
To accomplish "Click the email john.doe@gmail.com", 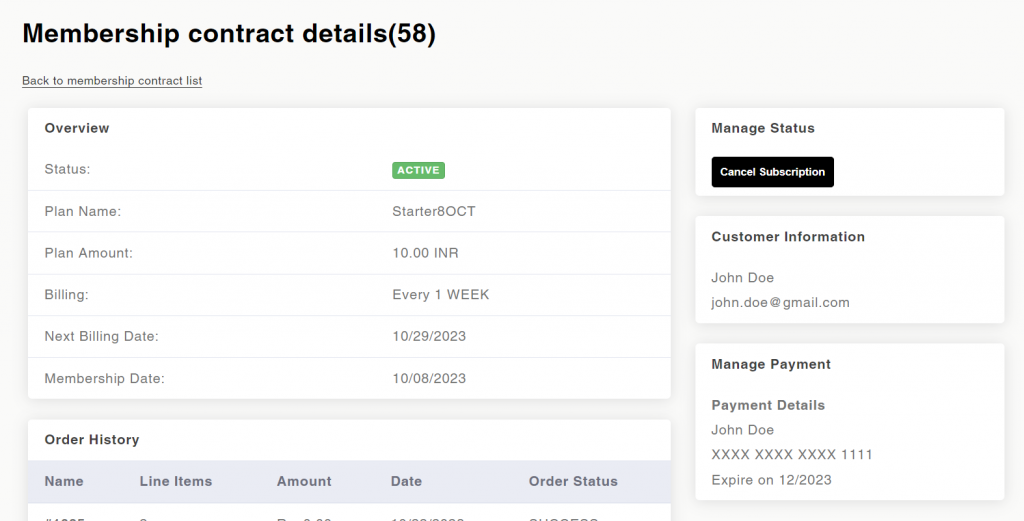I will click(780, 303).
